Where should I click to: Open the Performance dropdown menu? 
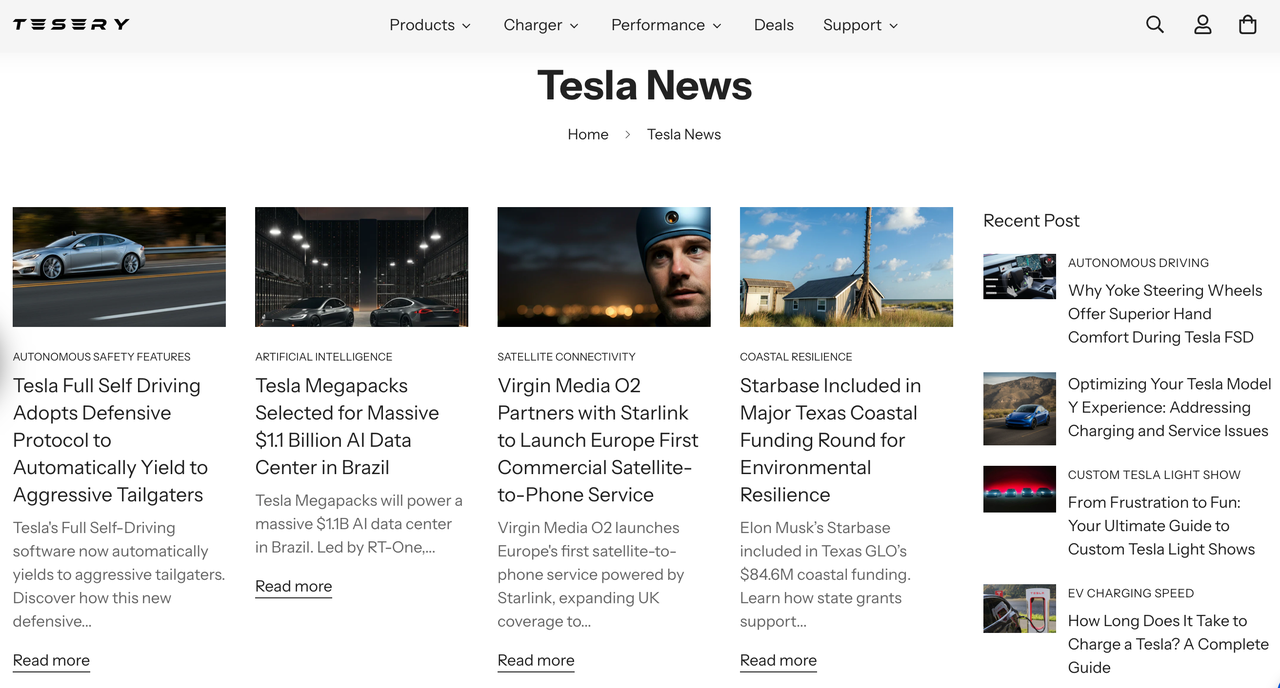[x=666, y=25]
